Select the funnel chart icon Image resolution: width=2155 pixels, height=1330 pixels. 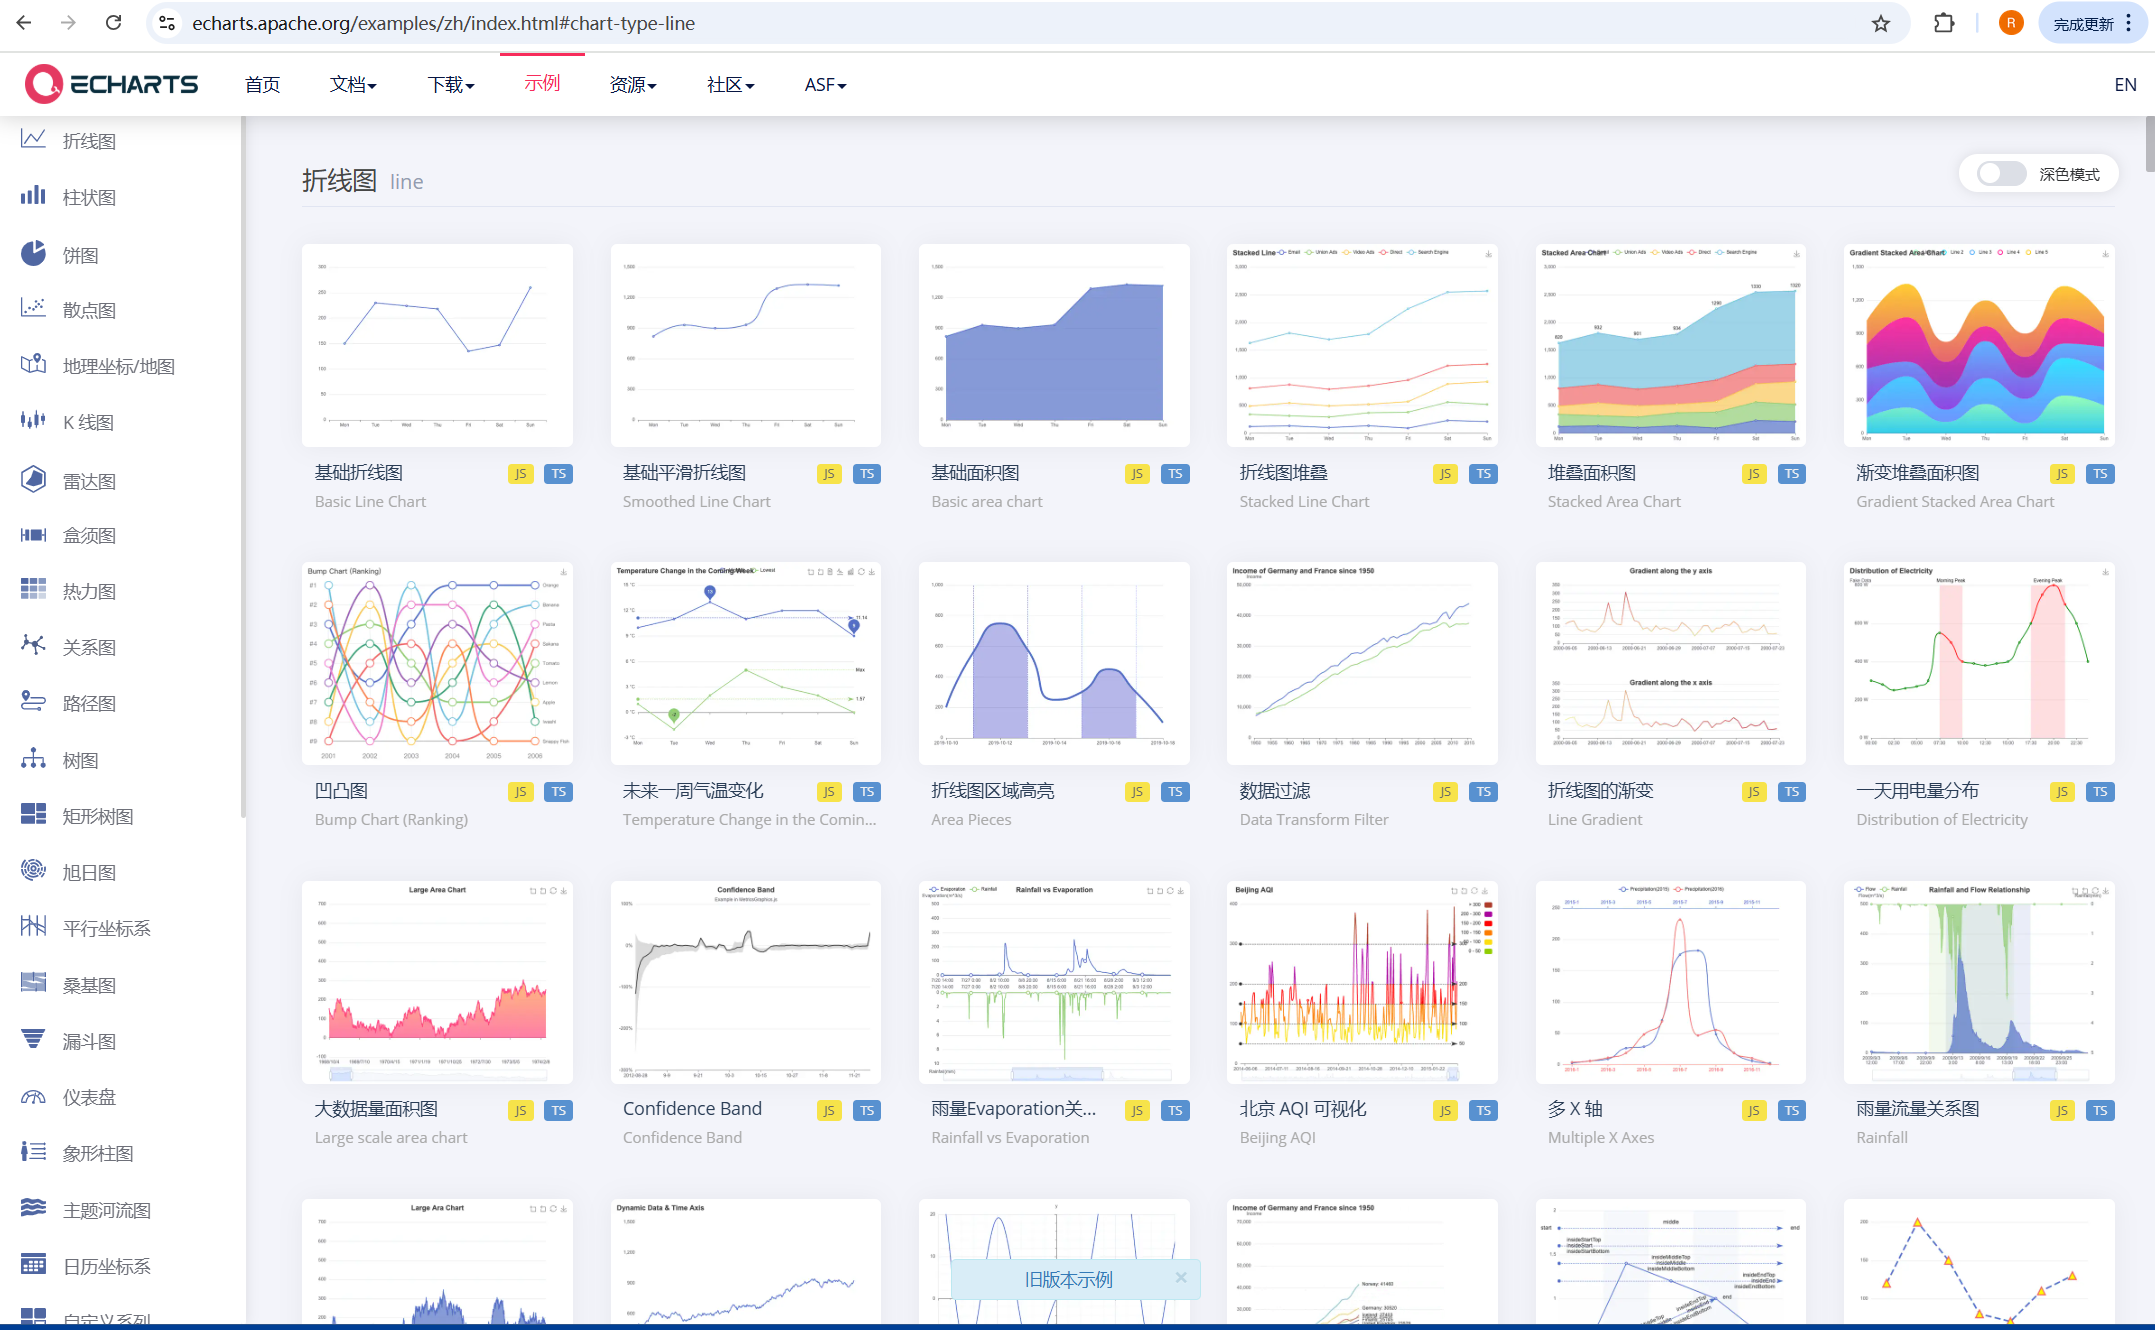pyautogui.click(x=33, y=1040)
